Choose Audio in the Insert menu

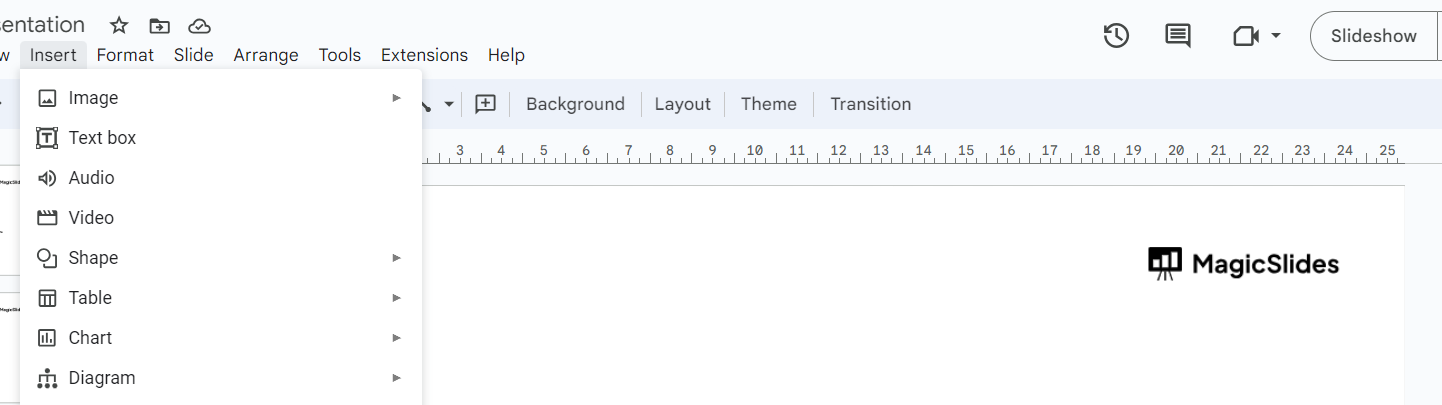point(91,178)
